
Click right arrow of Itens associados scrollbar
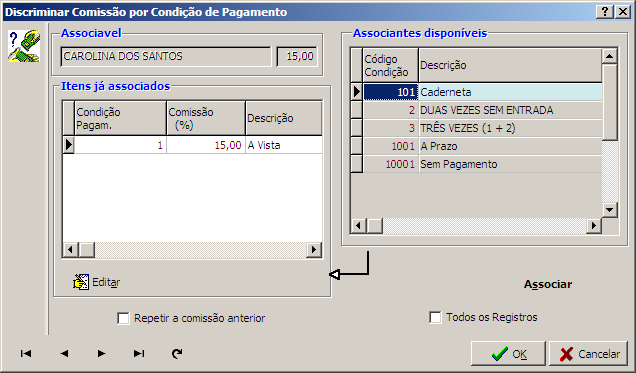(x=314, y=250)
